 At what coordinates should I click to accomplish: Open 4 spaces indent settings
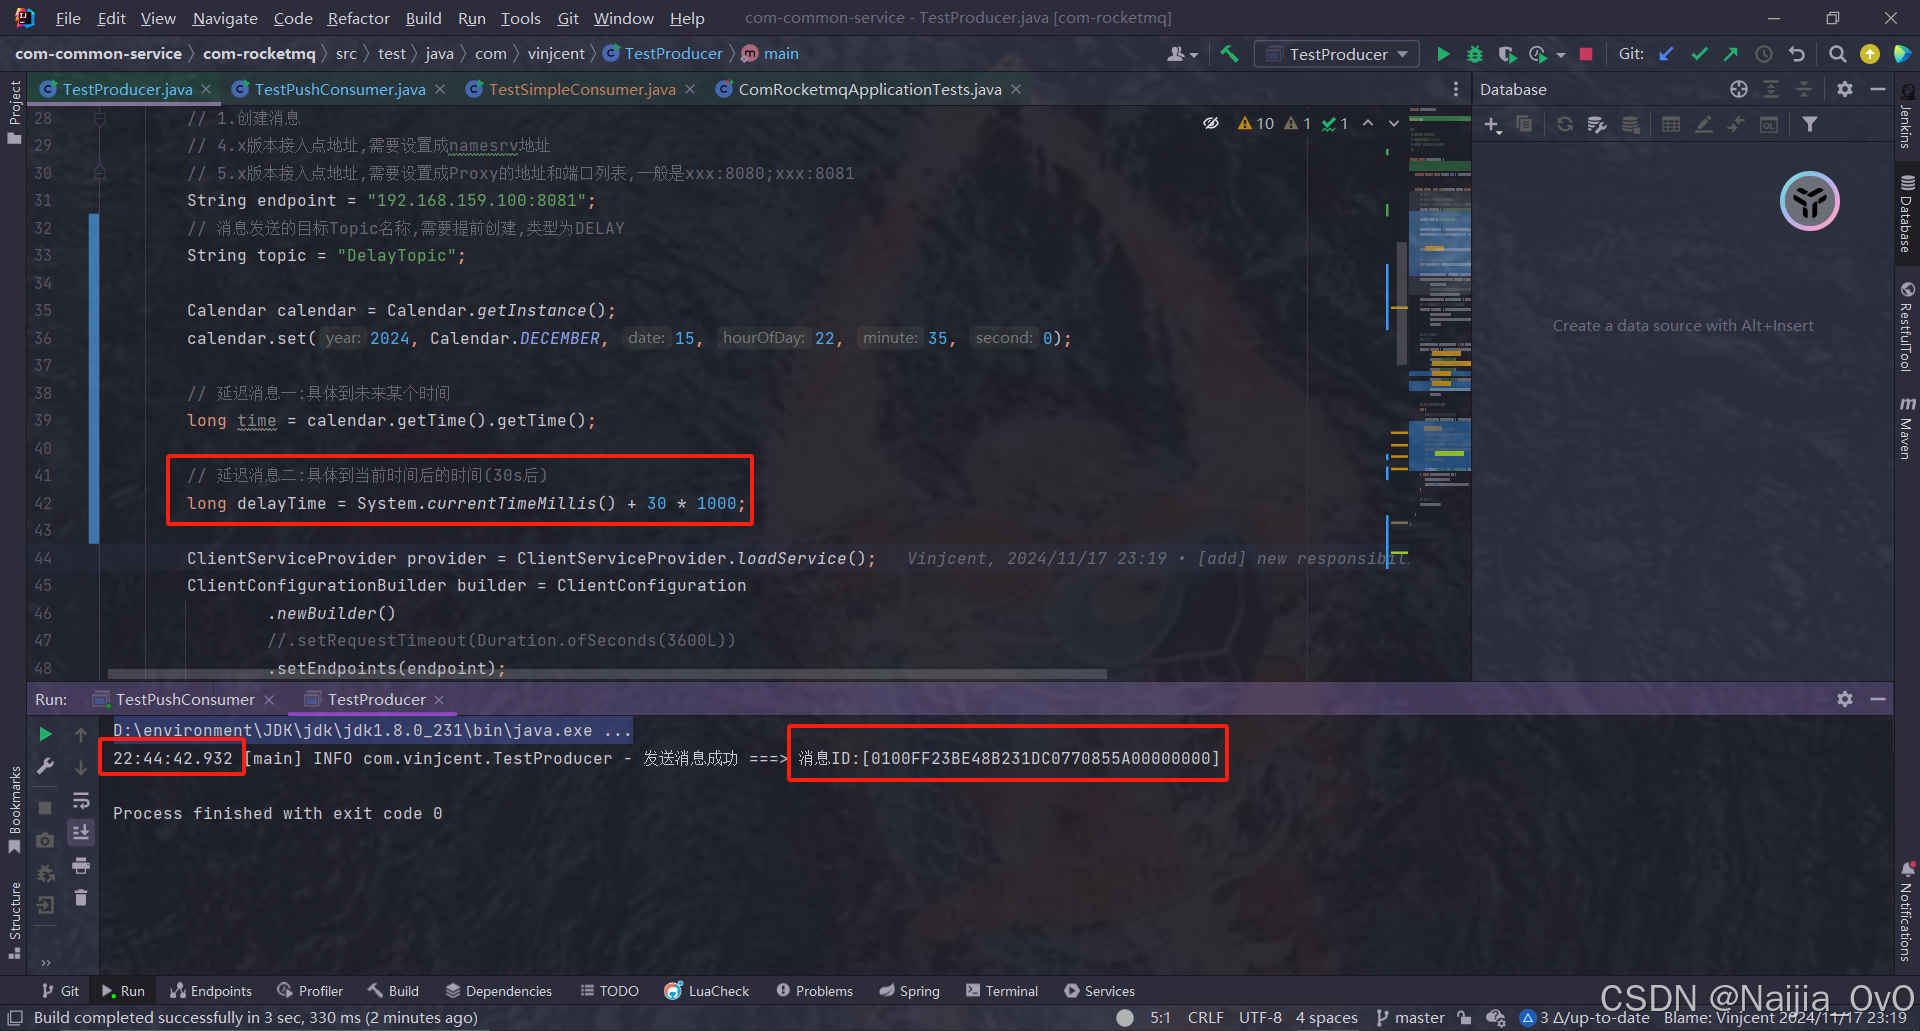(x=1326, y=1018)
